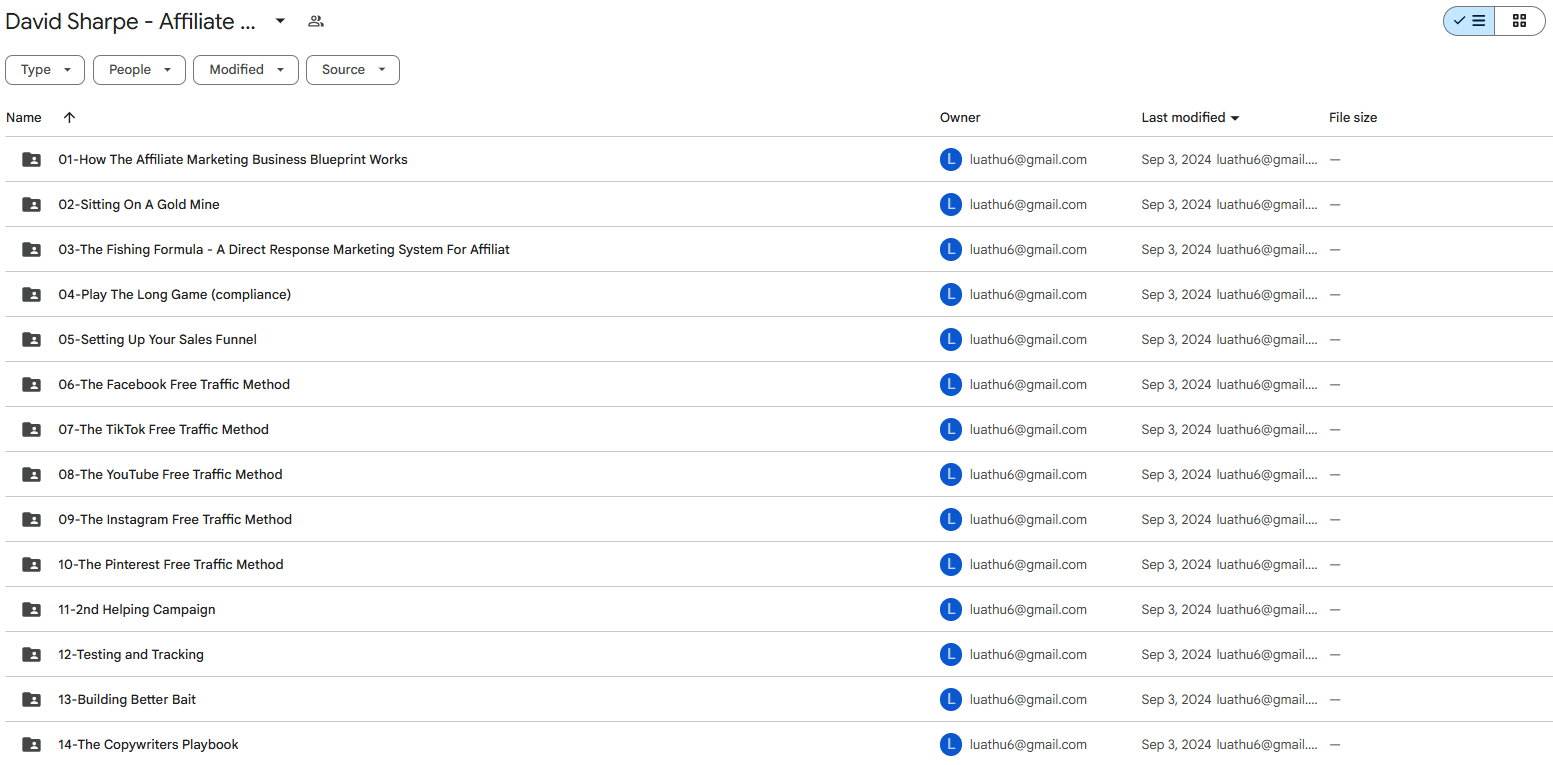Select '07-The TikTok Free Traffic Method' name
Image resolution: width=1553 pixels, height=765 pixels.
pyautogui.click(x=164, y=430)
